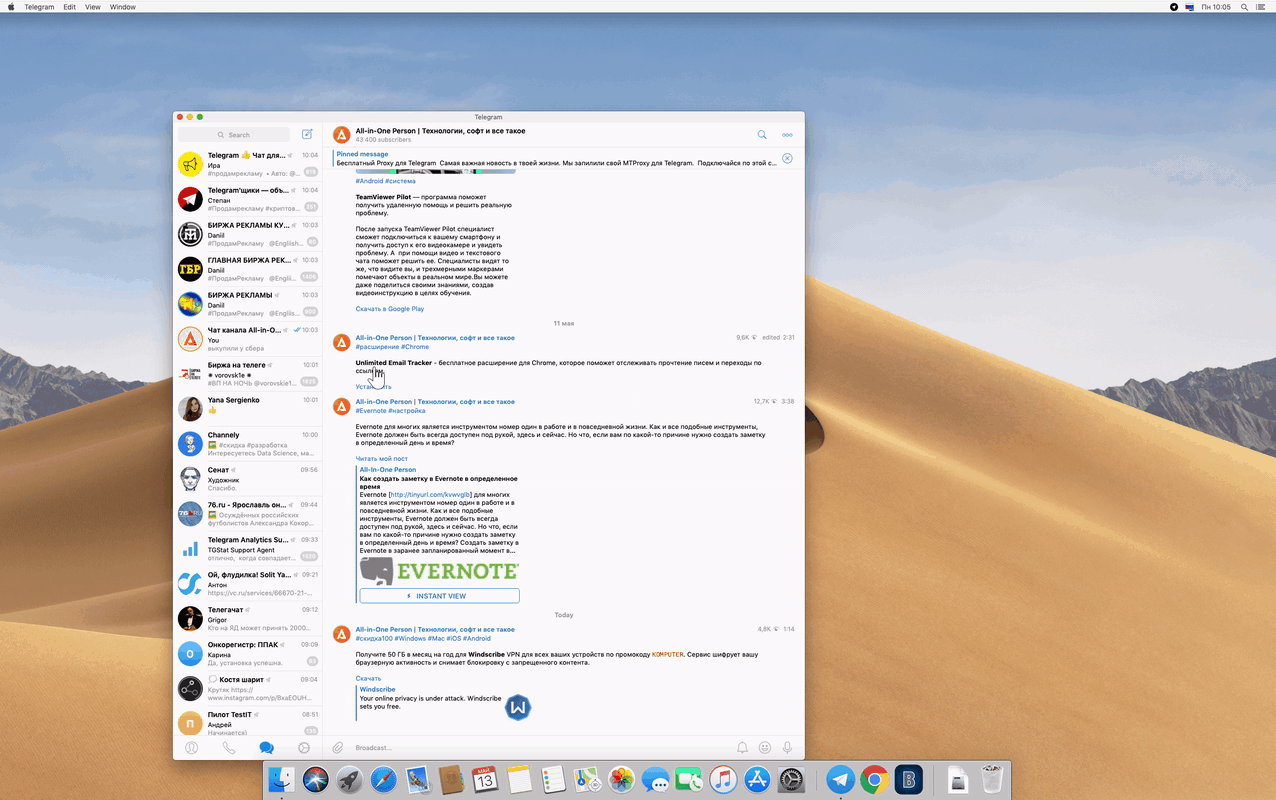Open the Telegram Analytics Support chat

[248, 549]
